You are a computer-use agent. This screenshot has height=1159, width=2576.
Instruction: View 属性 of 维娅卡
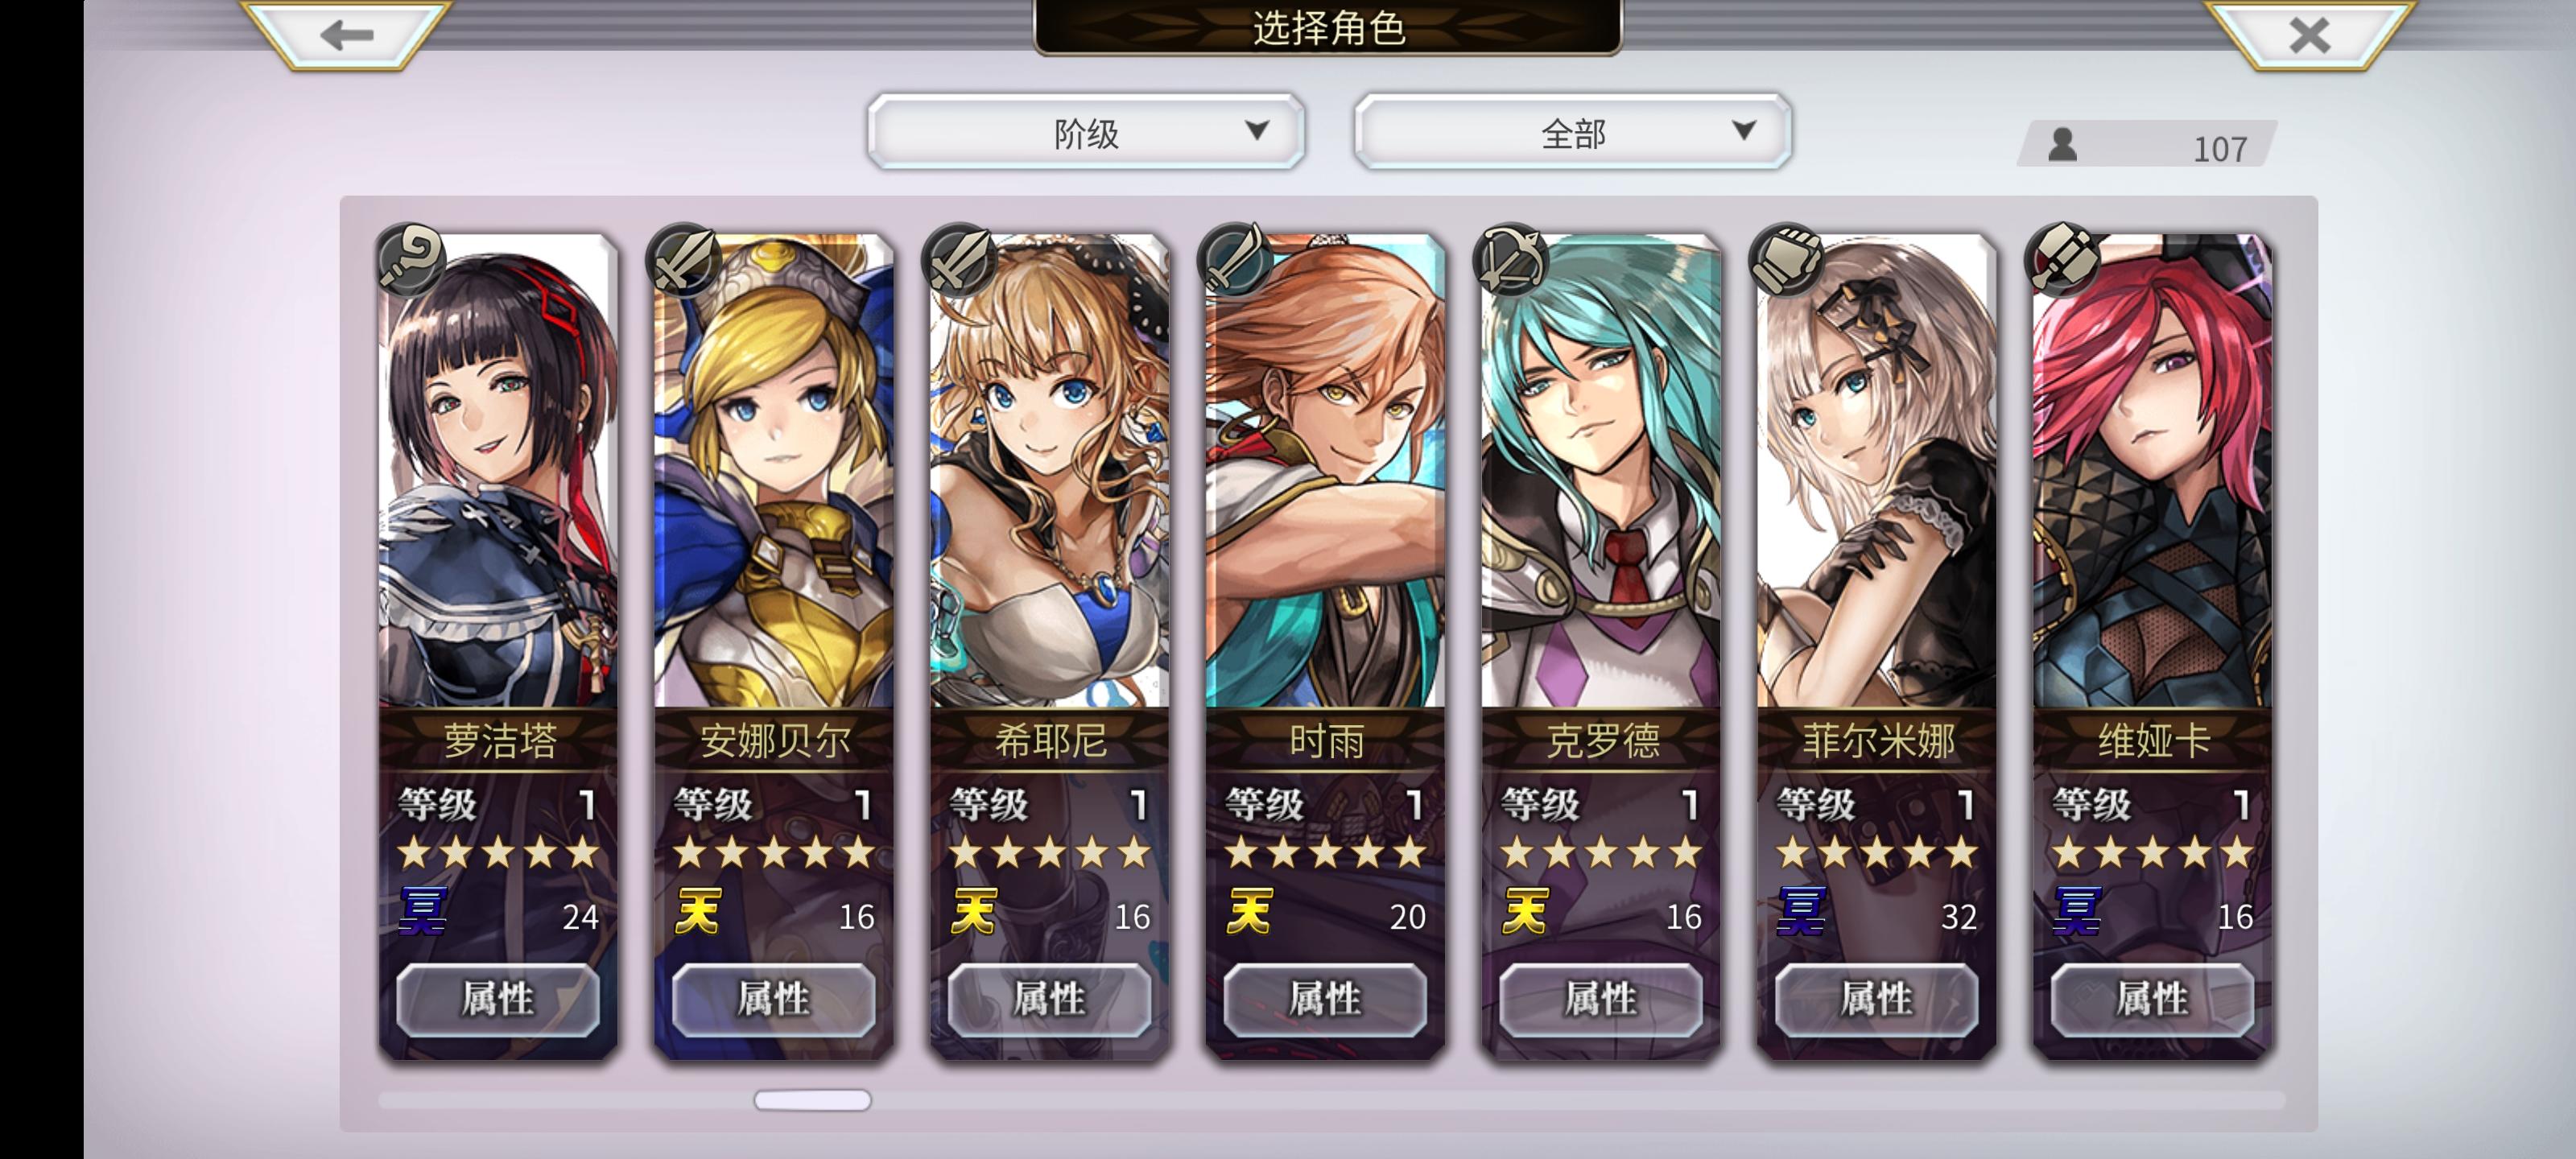click(x=2152, y=999)
